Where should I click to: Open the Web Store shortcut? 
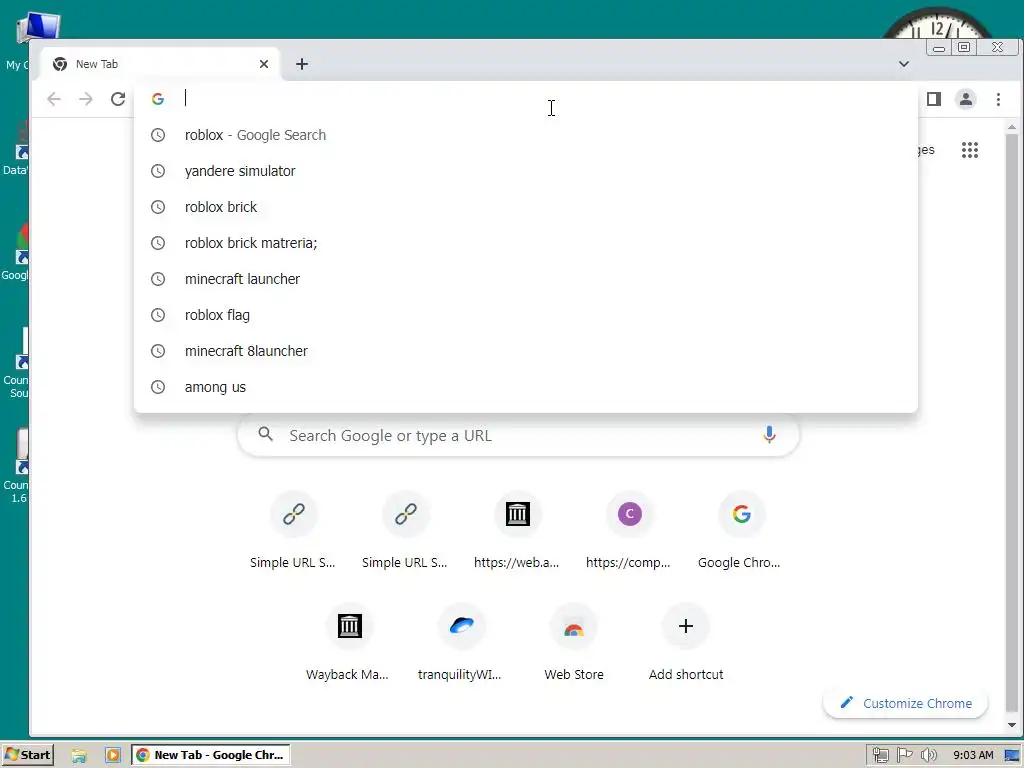coord(573,643)
